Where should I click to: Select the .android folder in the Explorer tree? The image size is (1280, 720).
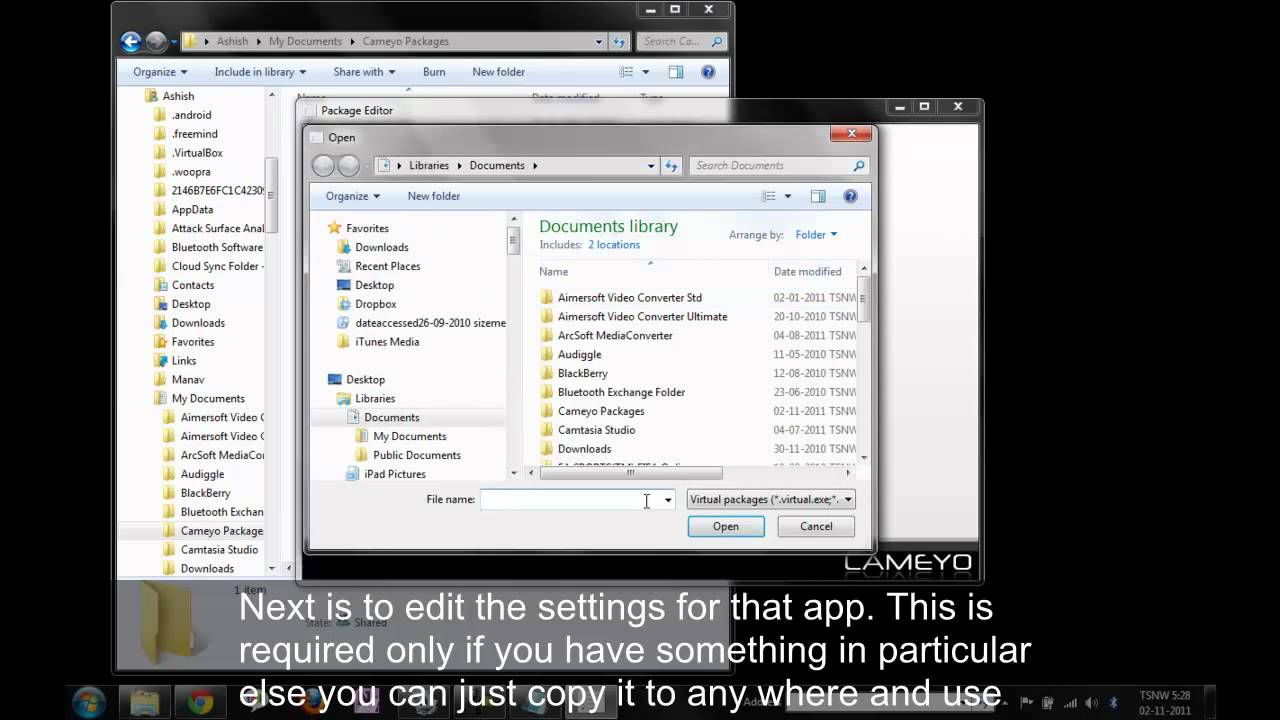pos(191,115)
